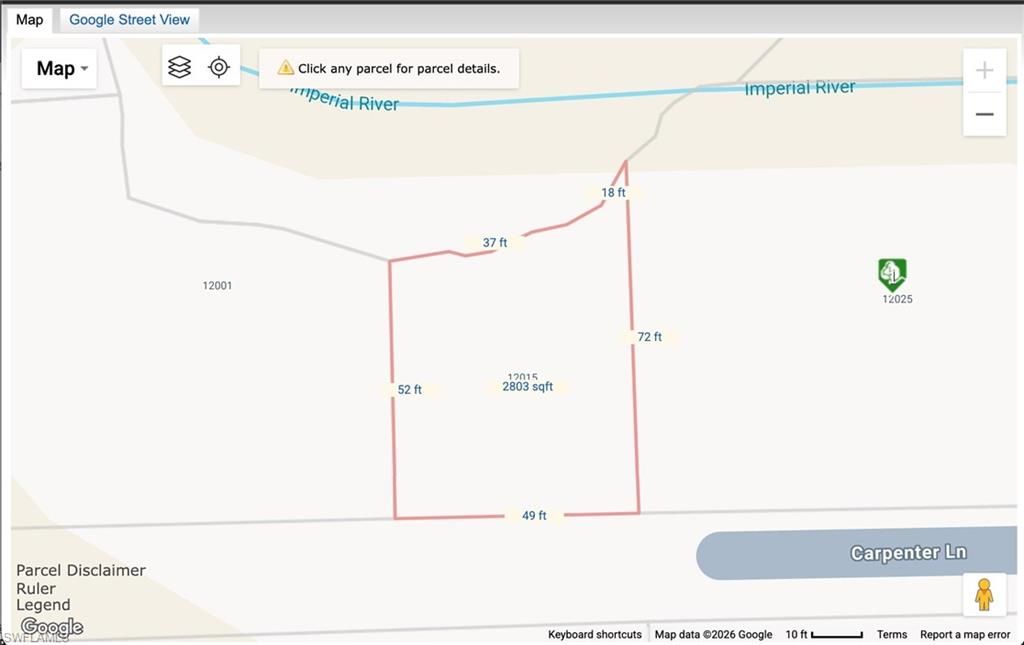
Task: Click the Map data ©2026 Google text
Action: click(x=713, y=634)
